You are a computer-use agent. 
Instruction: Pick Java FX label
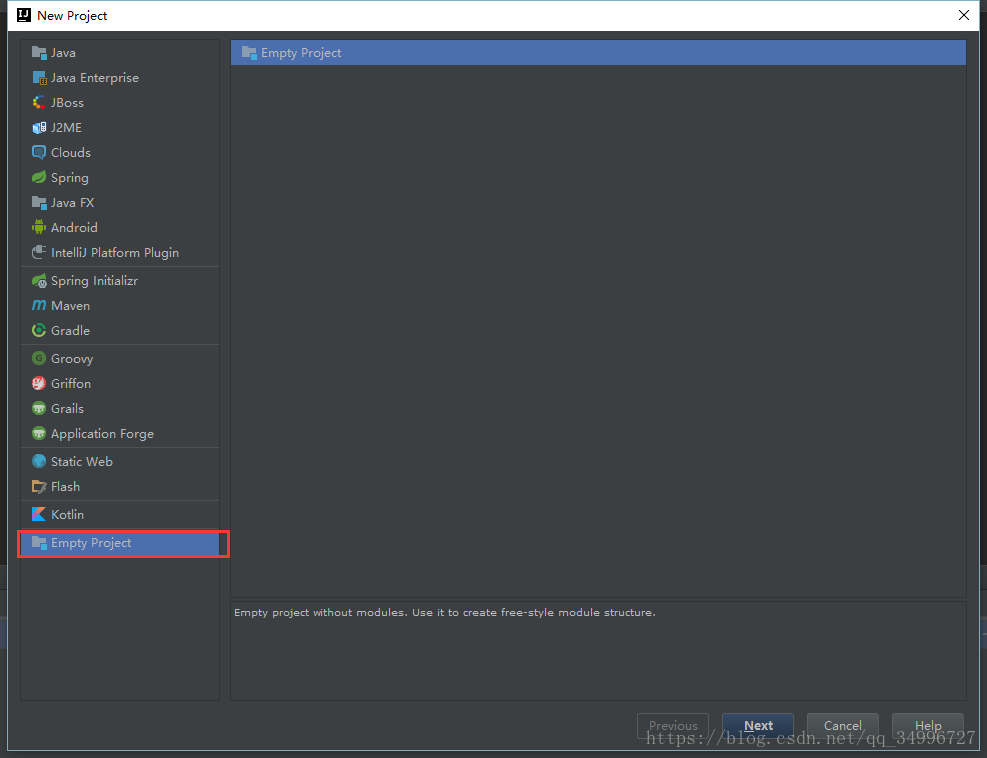[72, 203]
